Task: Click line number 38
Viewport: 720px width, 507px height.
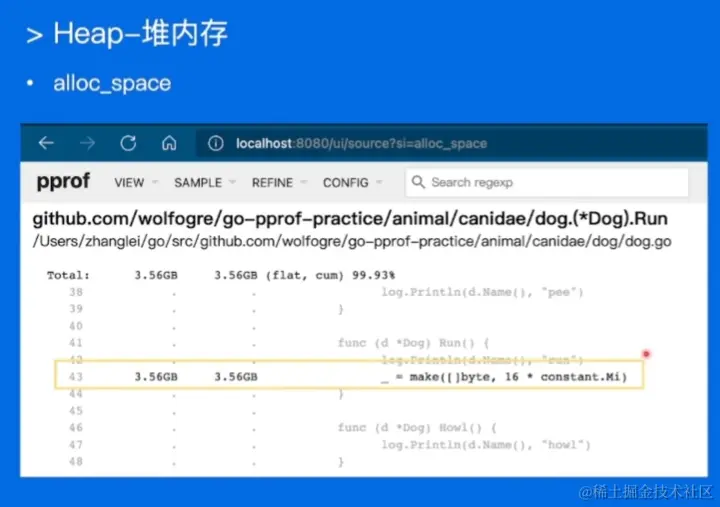Action: point(76,292)
